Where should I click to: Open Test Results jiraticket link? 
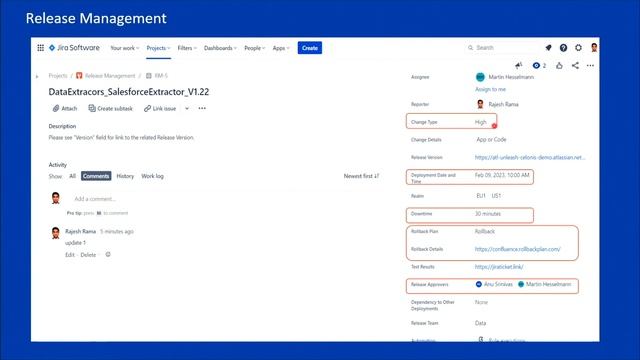(499, 267)
